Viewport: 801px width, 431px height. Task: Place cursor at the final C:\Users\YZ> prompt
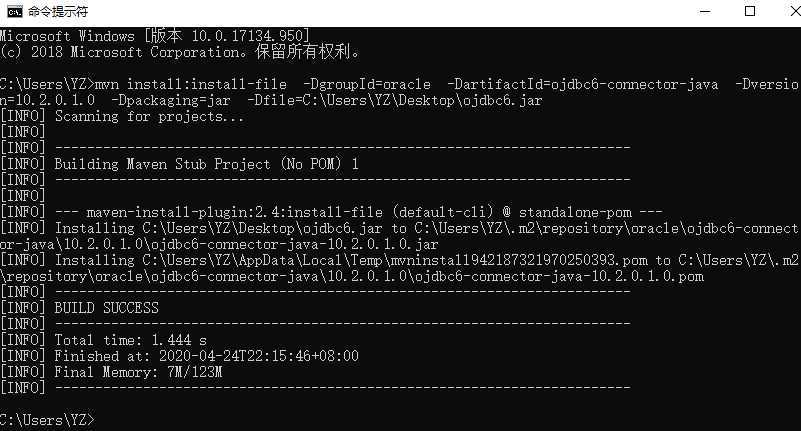coord(47,420)
